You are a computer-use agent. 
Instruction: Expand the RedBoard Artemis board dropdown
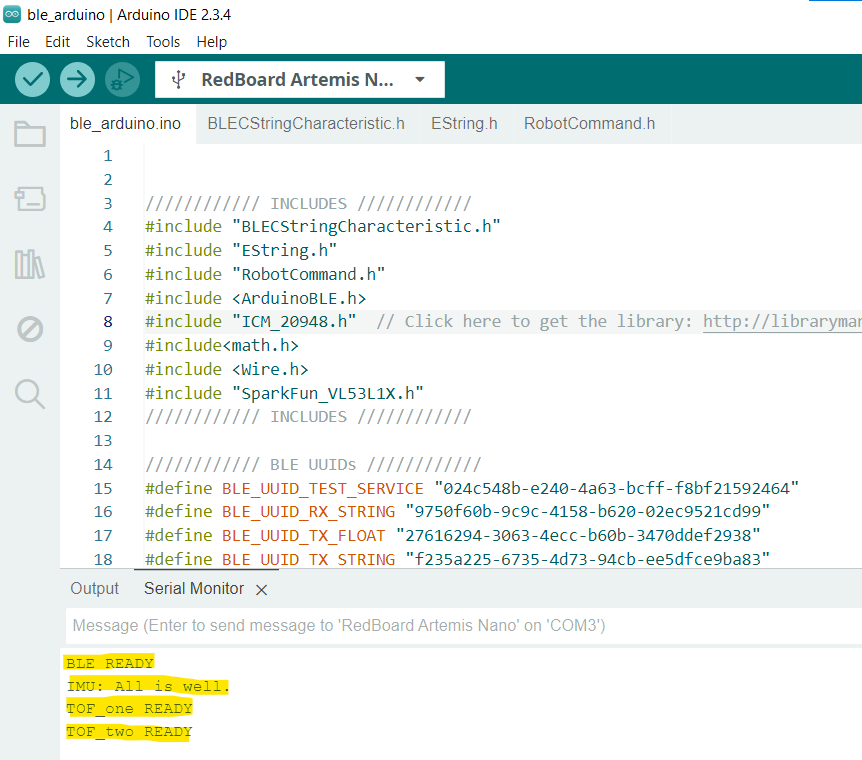tap(420, 80)
